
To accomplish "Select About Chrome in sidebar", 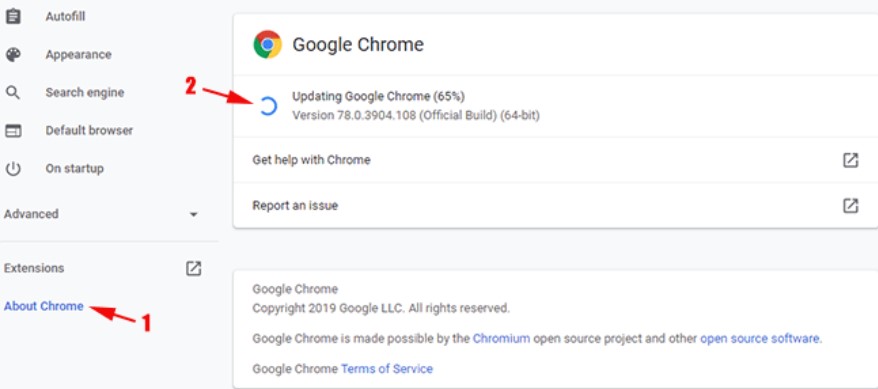I will 44,306.
